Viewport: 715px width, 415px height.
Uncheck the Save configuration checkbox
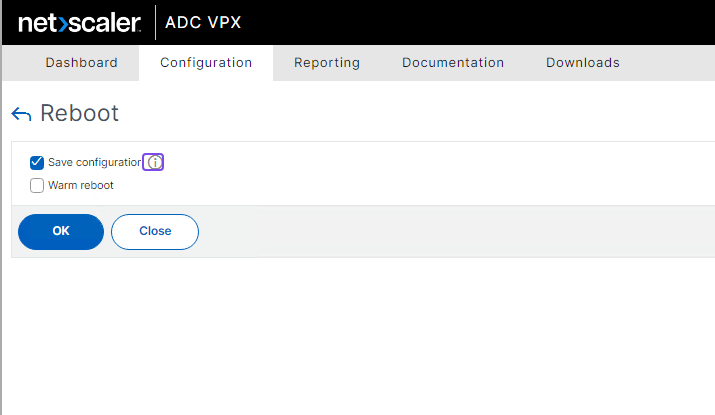click(x=37, y=162)
